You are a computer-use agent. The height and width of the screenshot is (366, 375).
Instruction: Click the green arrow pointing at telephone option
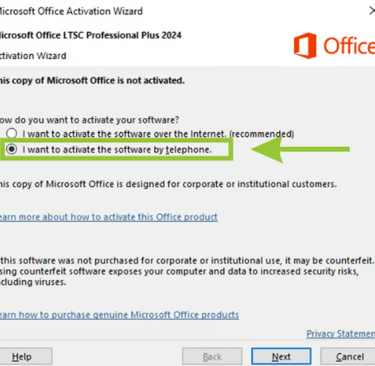[x=300, y=149]
